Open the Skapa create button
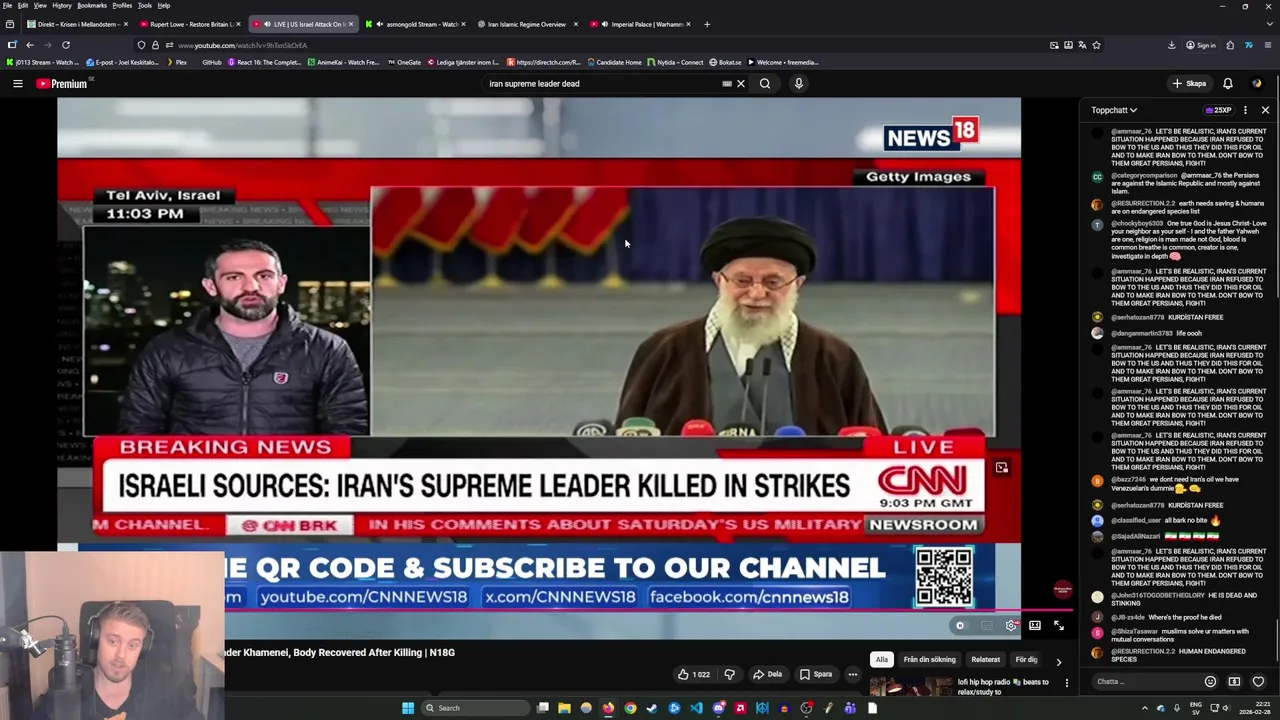Viewport: 1280px width, 720px height. (1189, 84)
